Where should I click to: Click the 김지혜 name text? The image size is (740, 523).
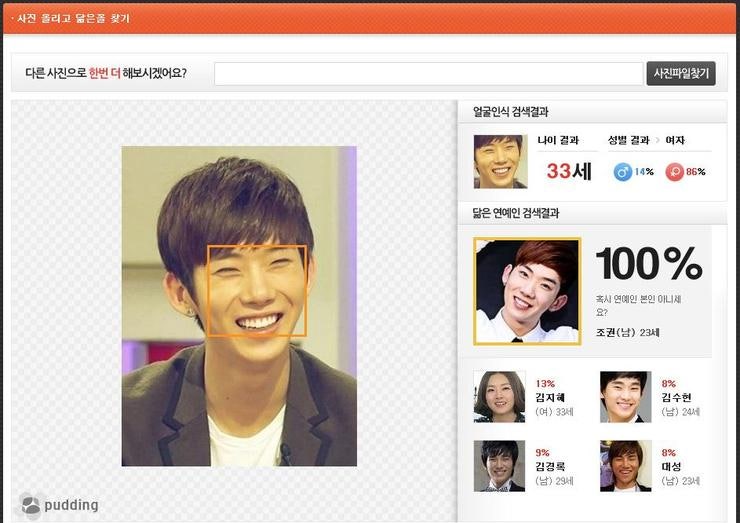click(x=550, y=397)
